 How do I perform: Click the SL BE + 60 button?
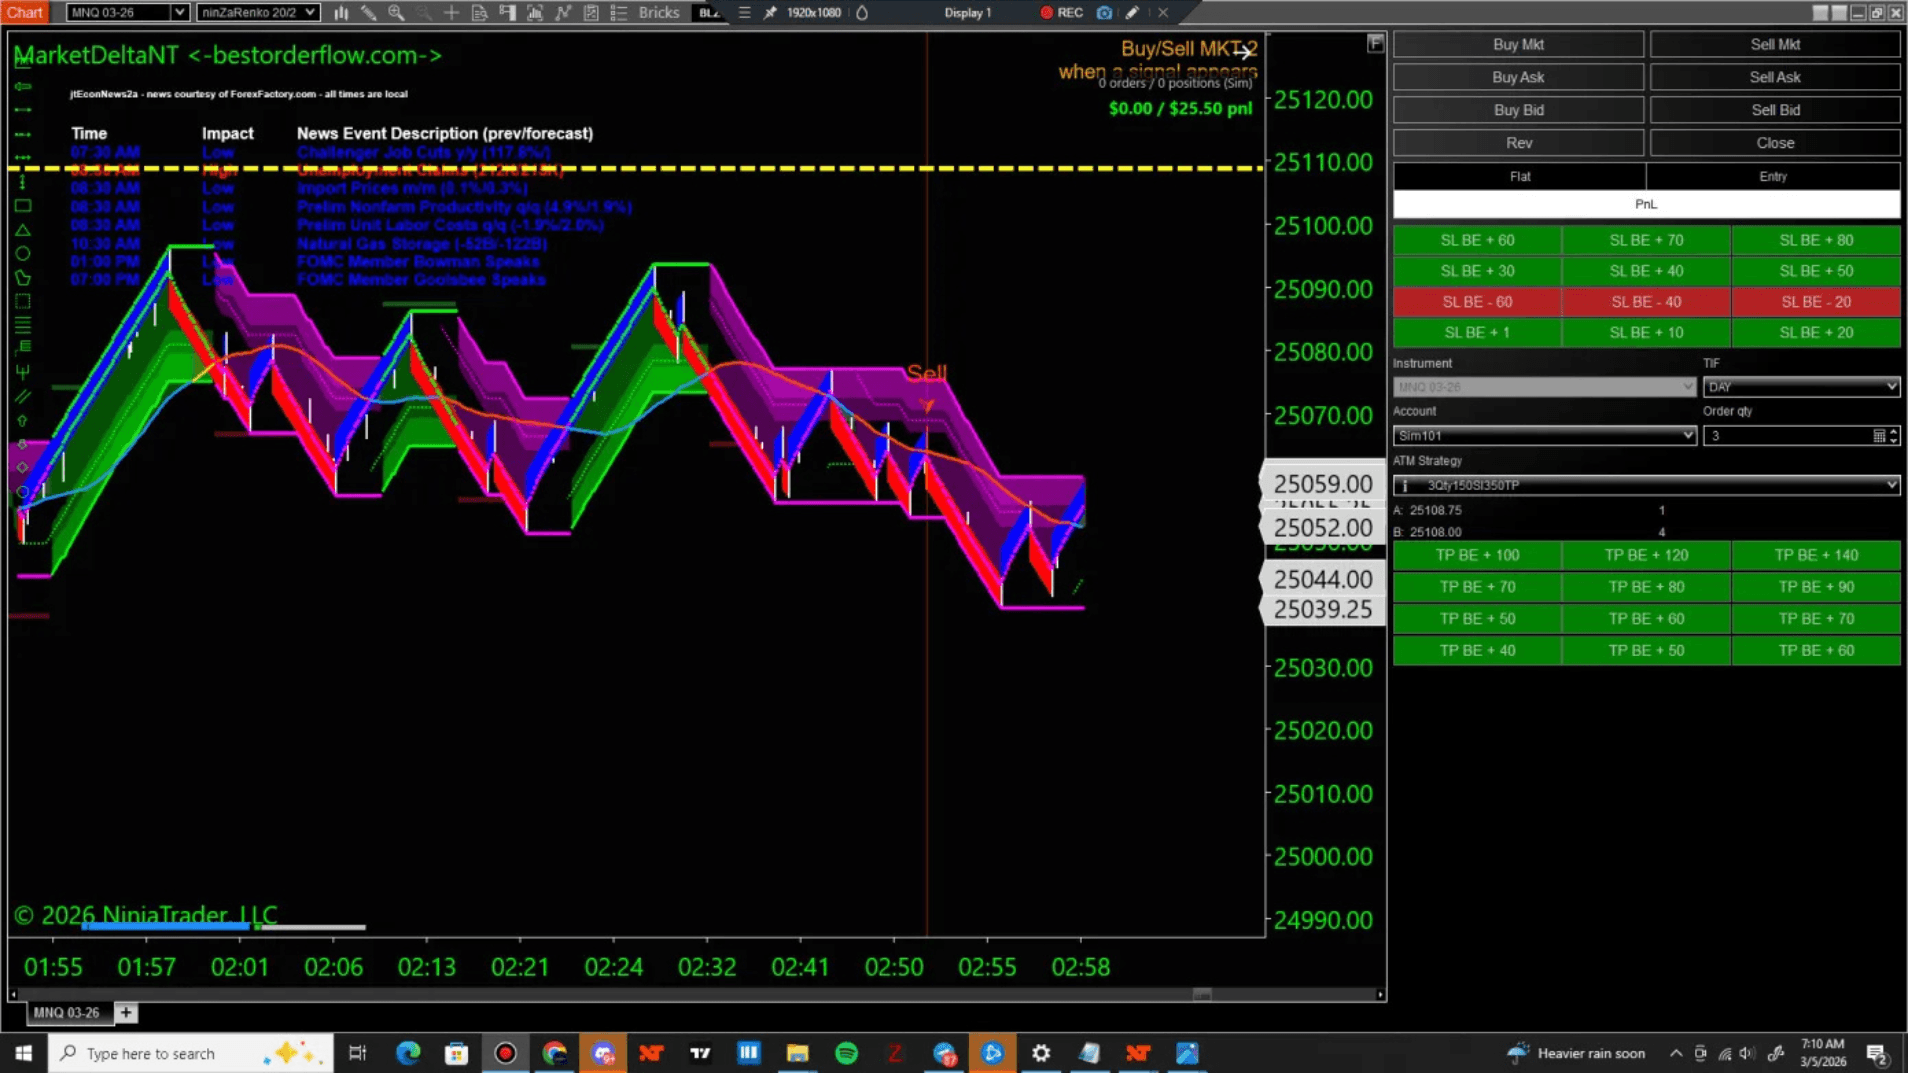point(1477,240)
